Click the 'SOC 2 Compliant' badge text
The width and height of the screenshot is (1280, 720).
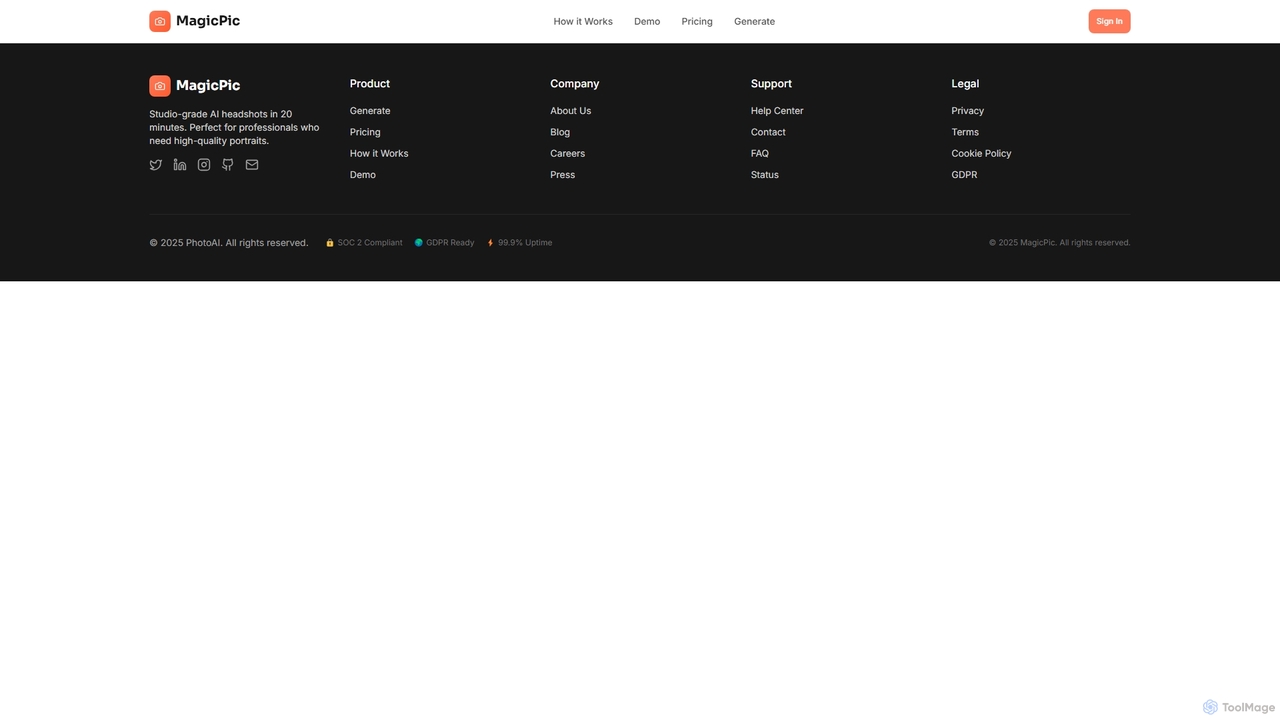pos(370,243)
